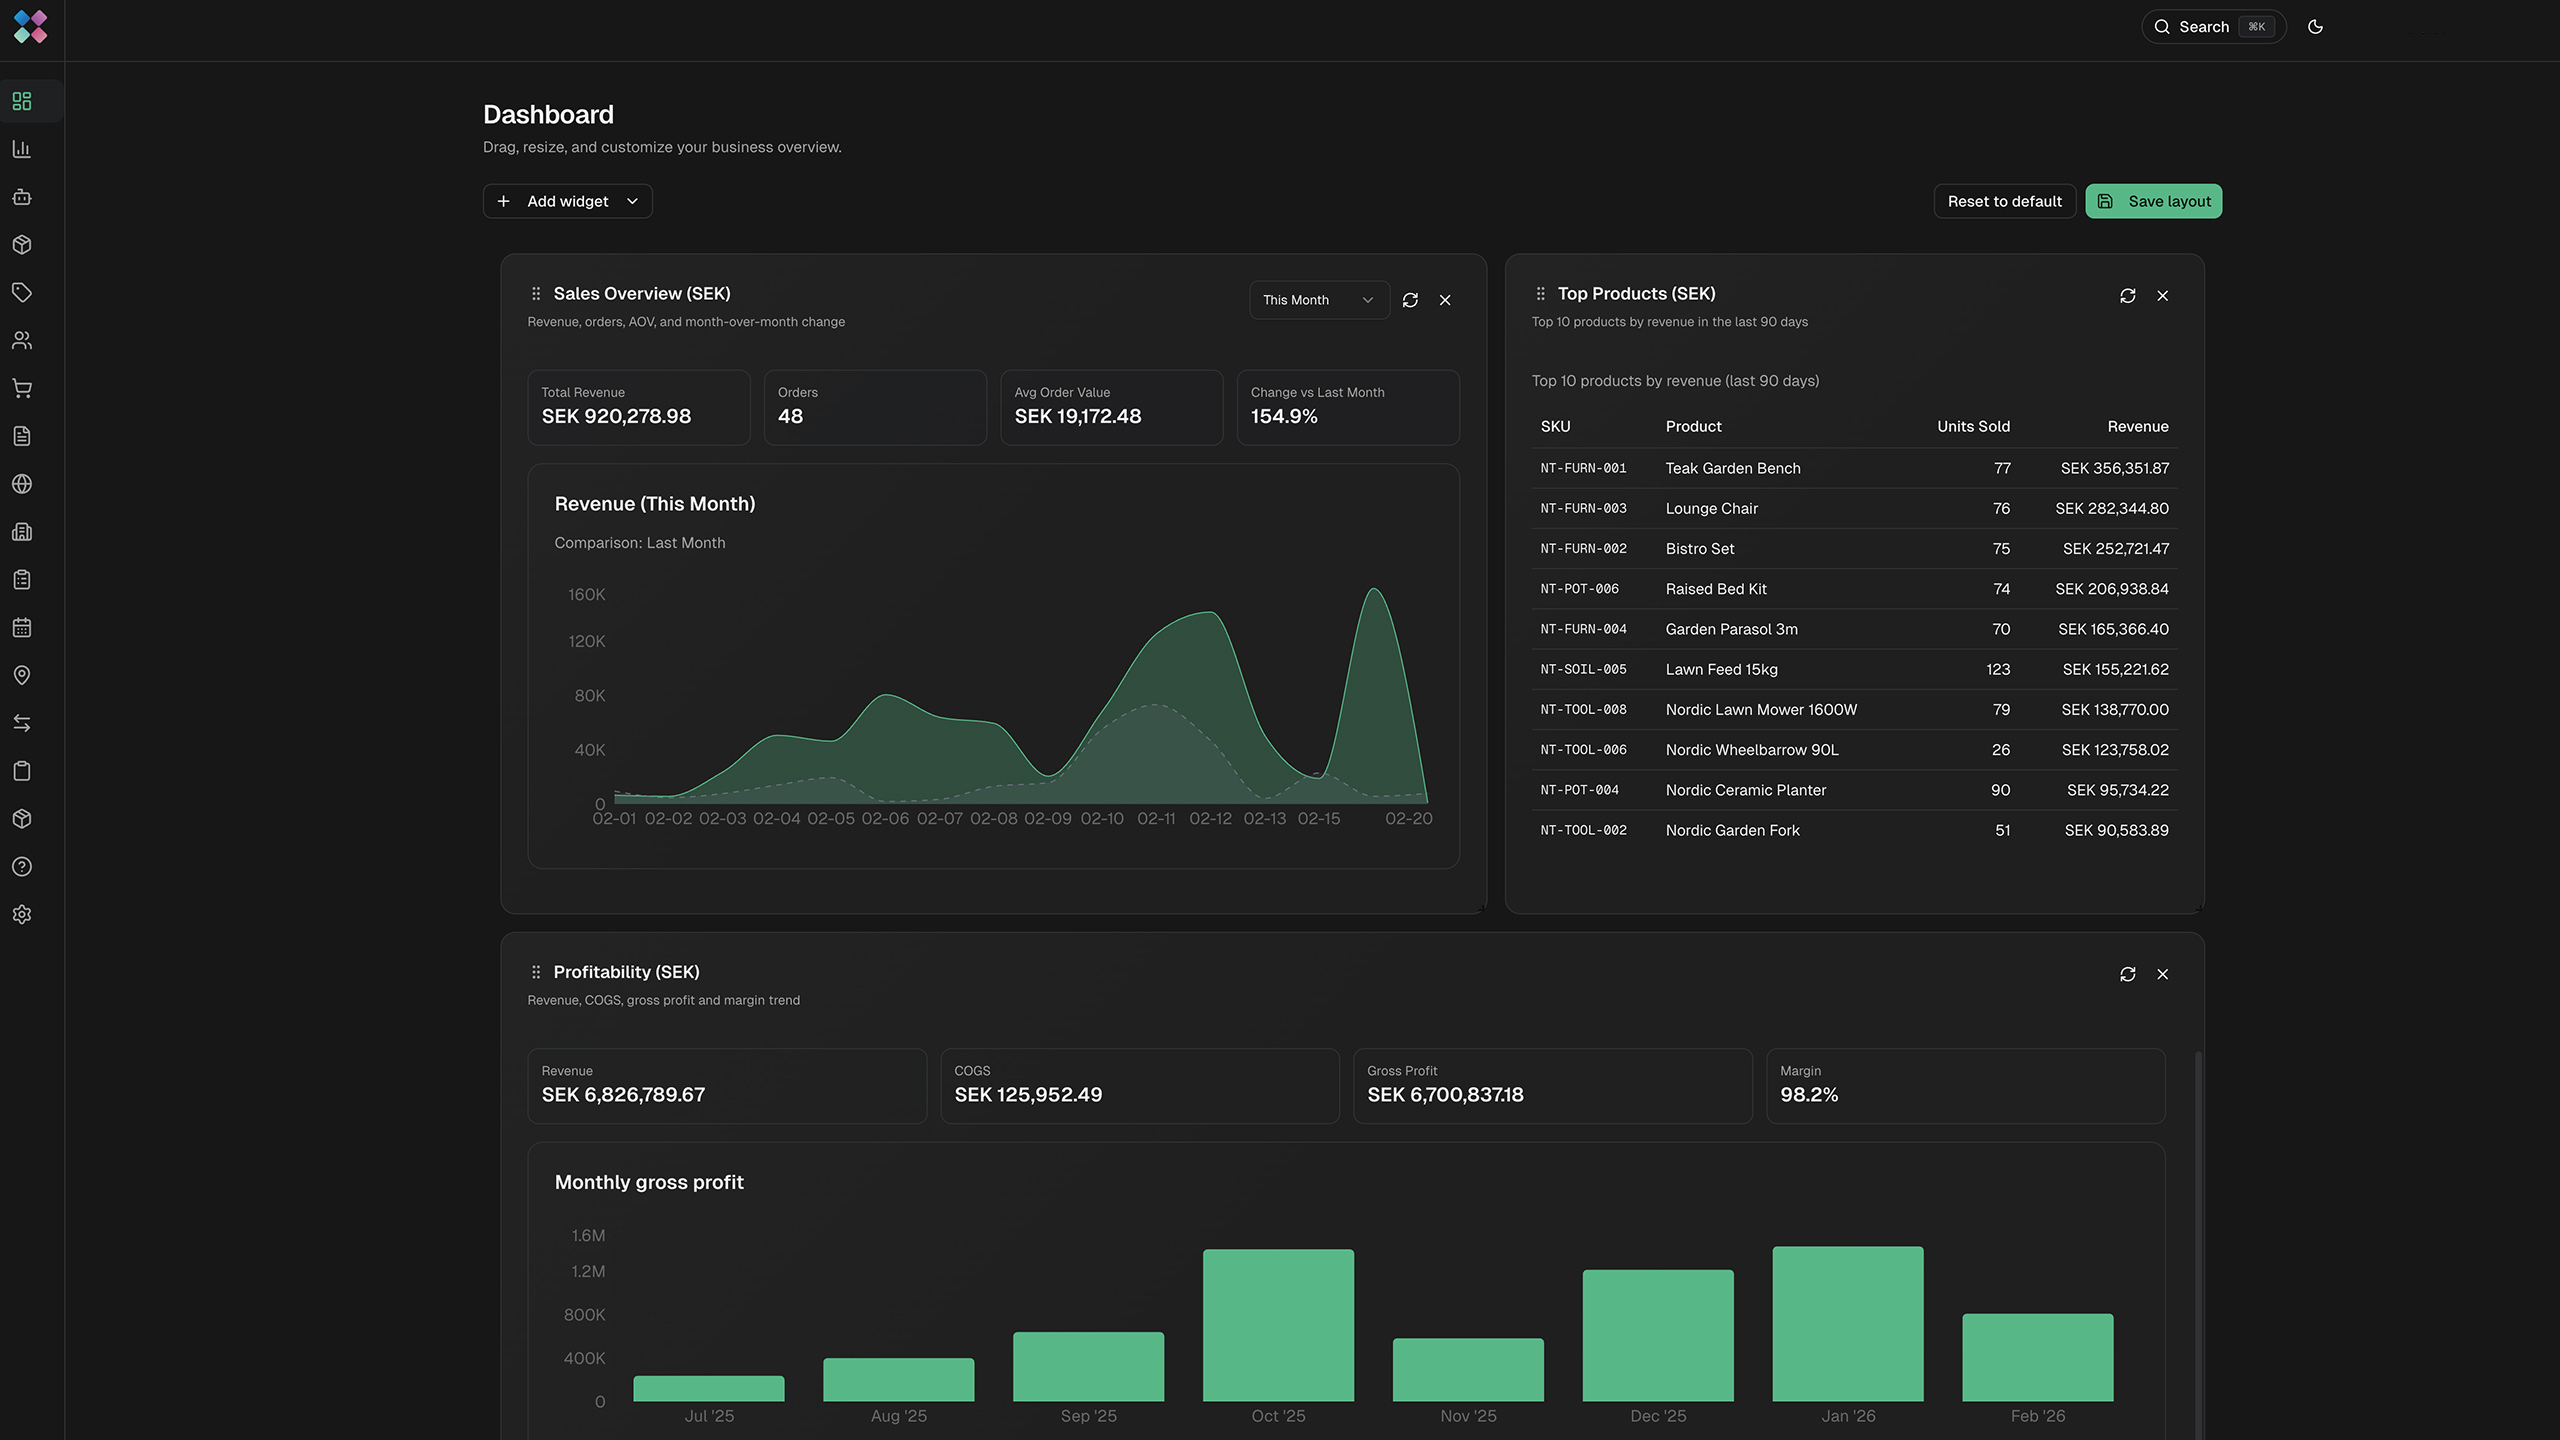Open the Search field in top bar
2560x1440 pixels.
[x=2212, y=26]
